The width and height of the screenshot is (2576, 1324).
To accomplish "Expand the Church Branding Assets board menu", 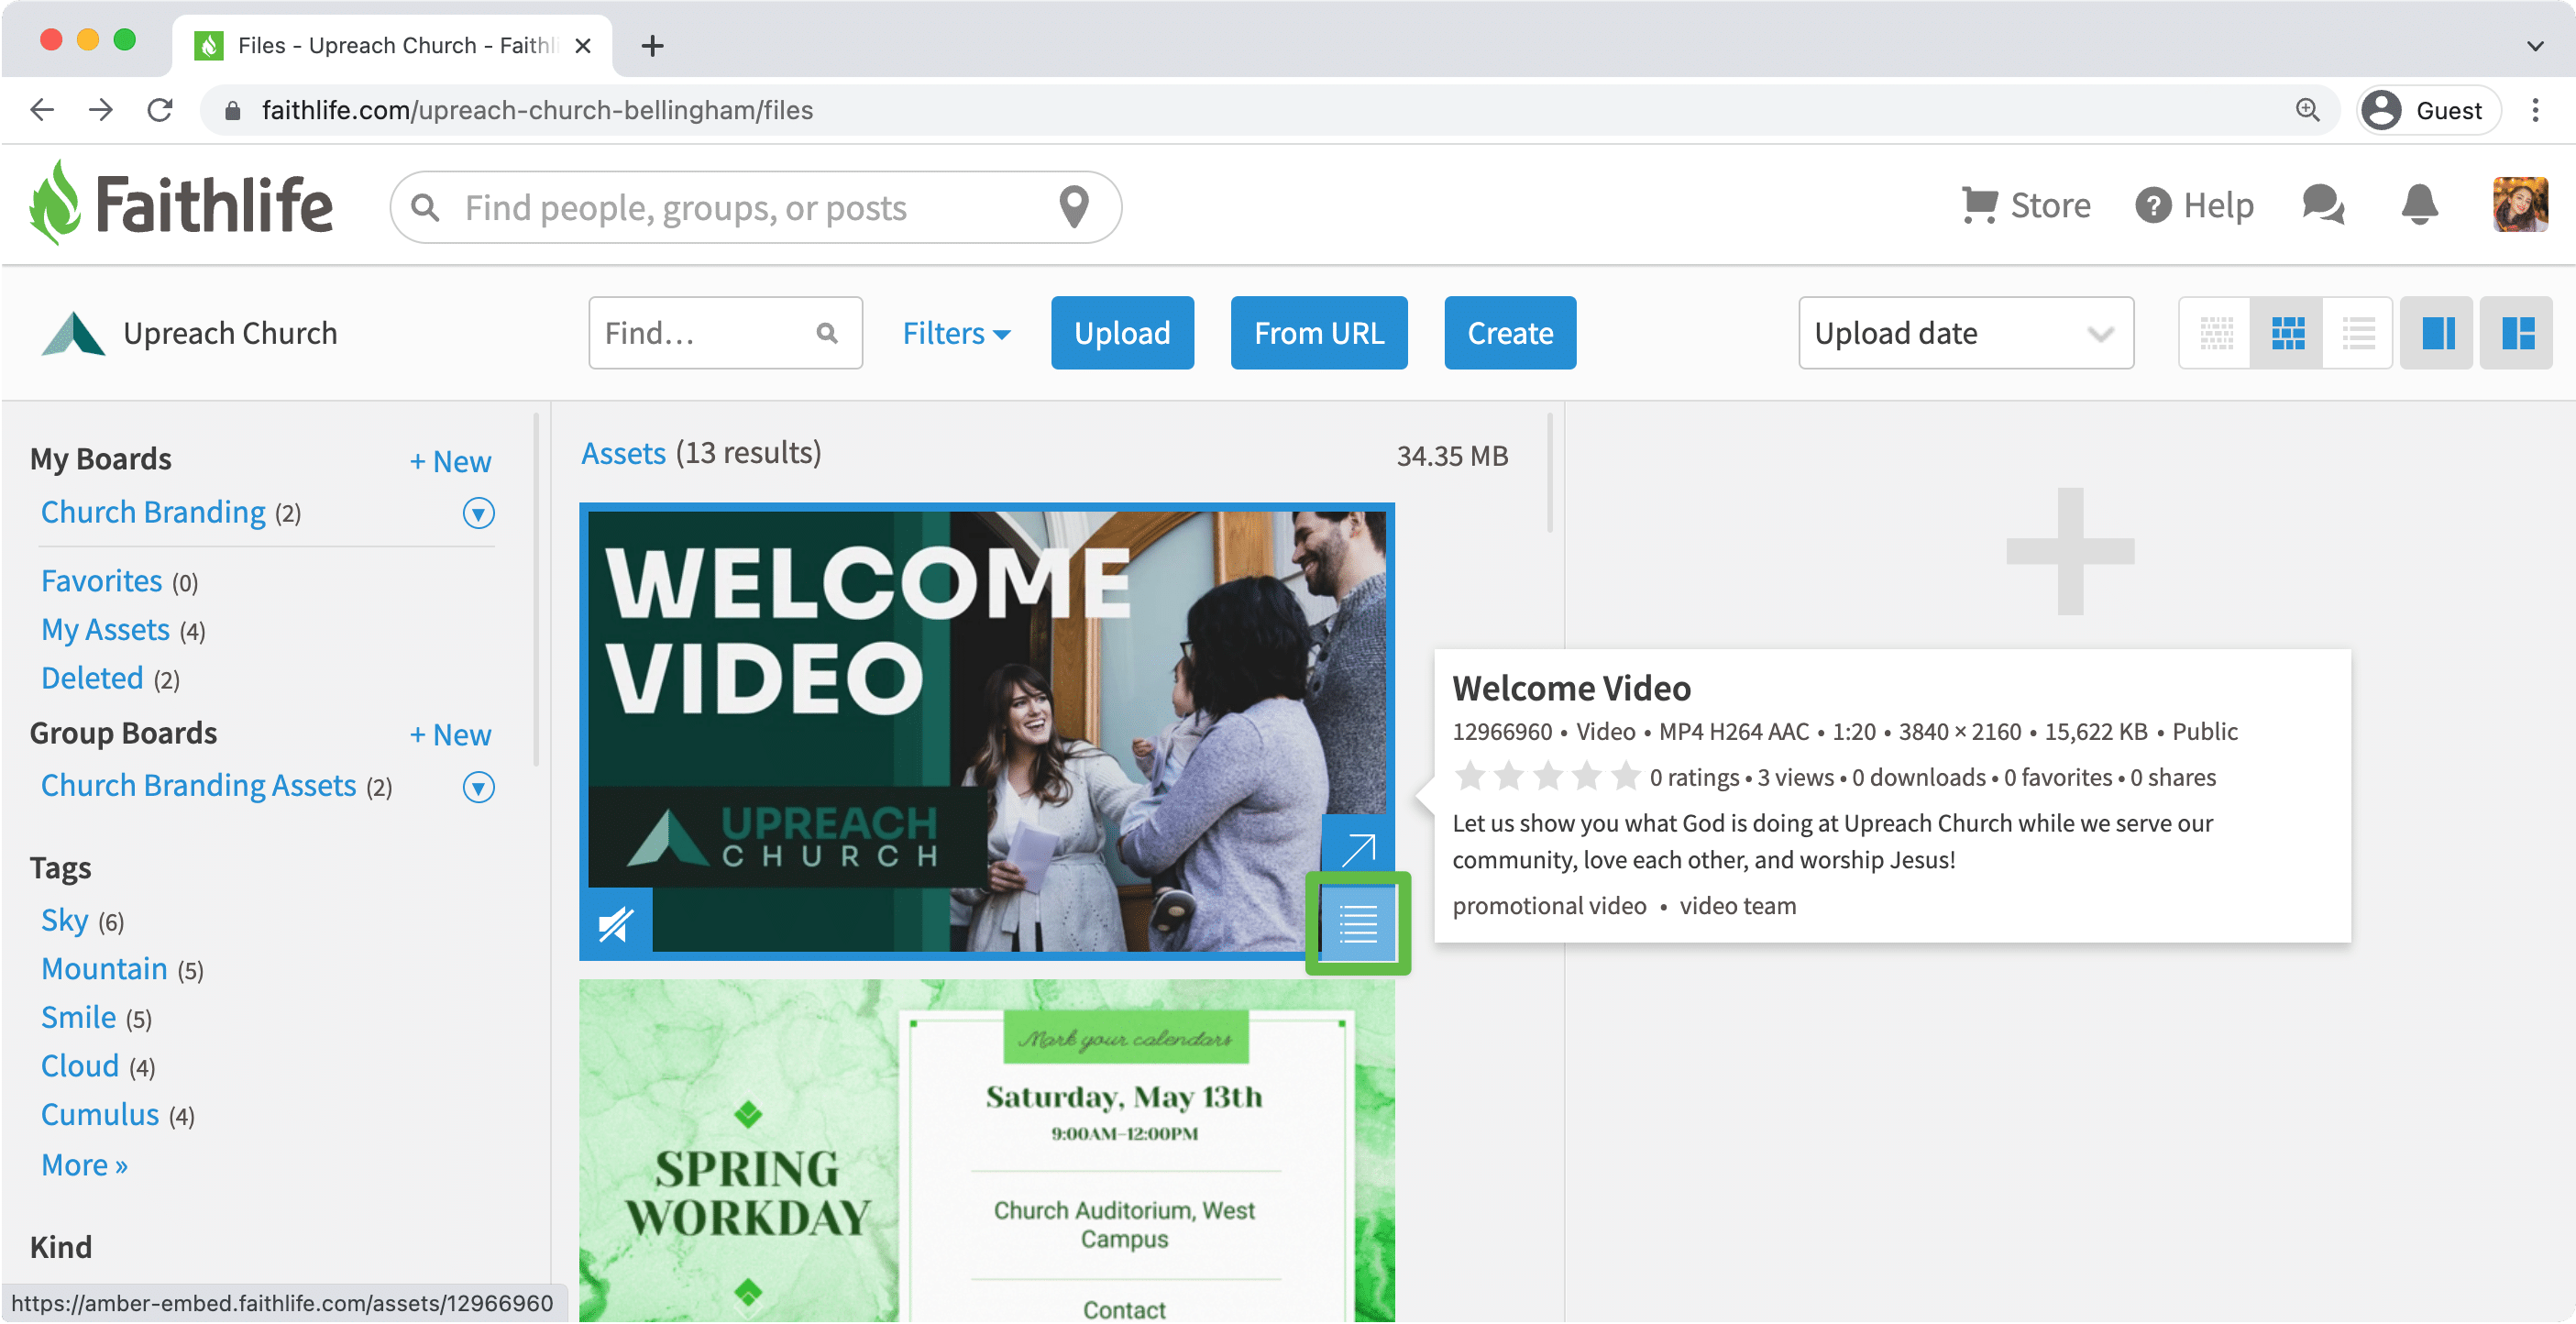I will click(478, 786).
